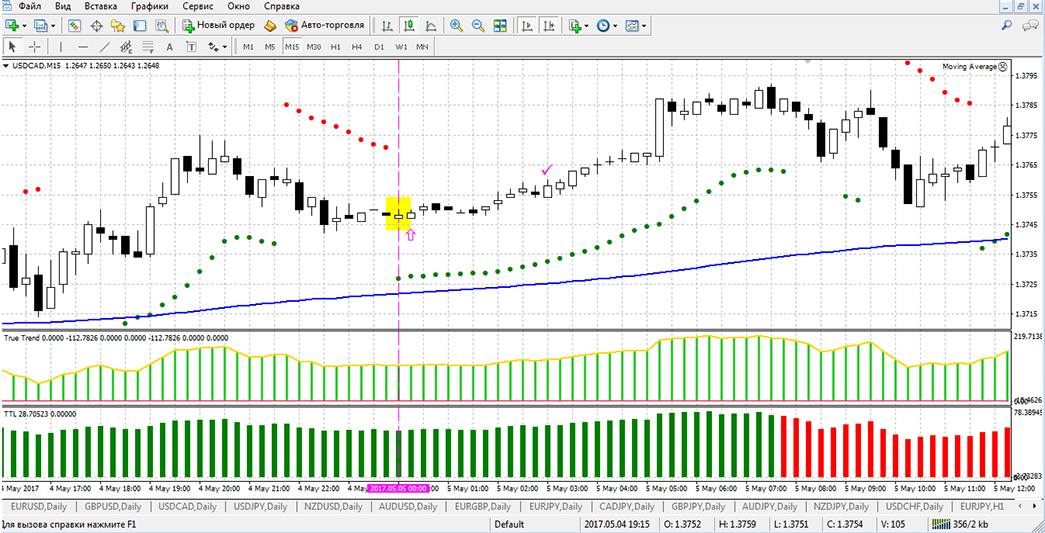Select the arrow cursor tool
The height and width of the screenshot is (533, 1045).
click(12, 47)
